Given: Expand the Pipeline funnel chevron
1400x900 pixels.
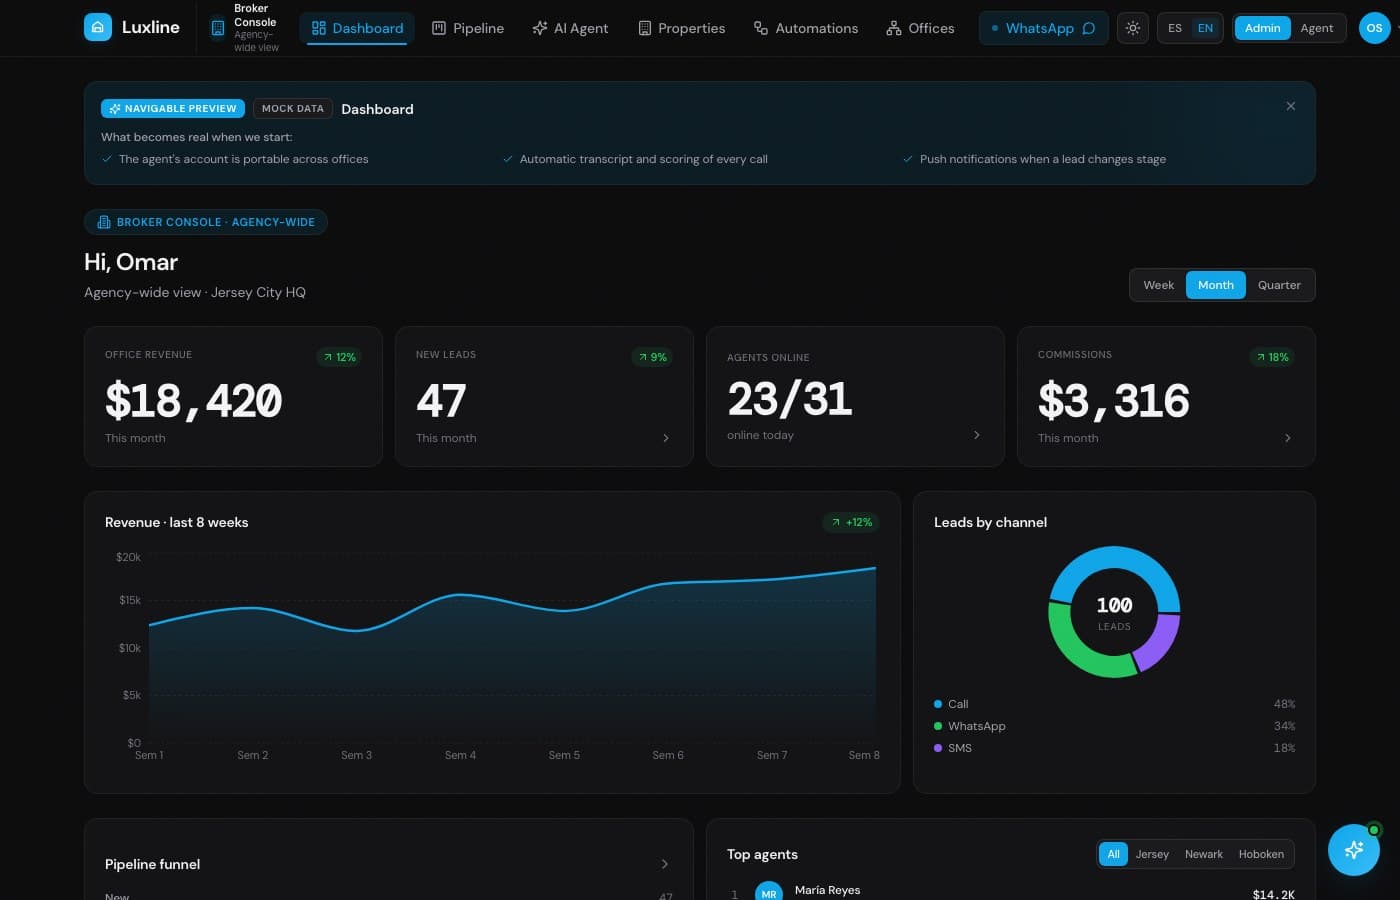Looking at the screenshot, I should pyautogui.click(x=665, y=864).
